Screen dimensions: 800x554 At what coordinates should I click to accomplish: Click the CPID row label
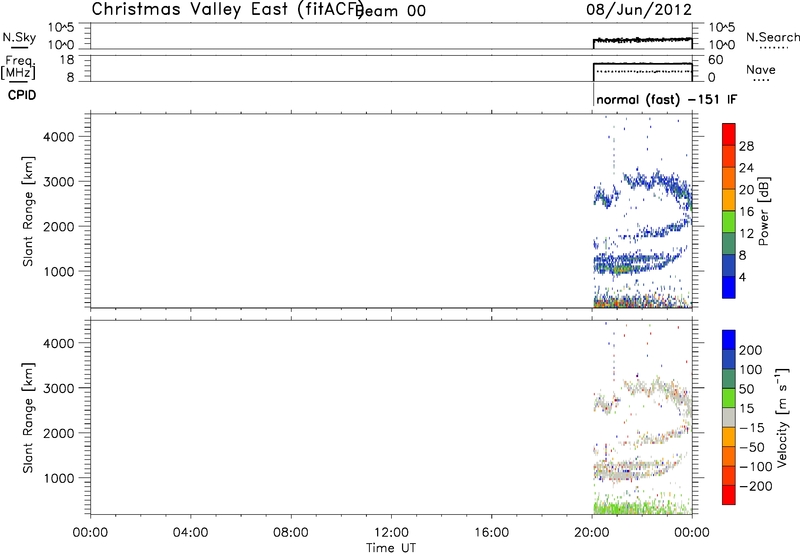(22, 95)
